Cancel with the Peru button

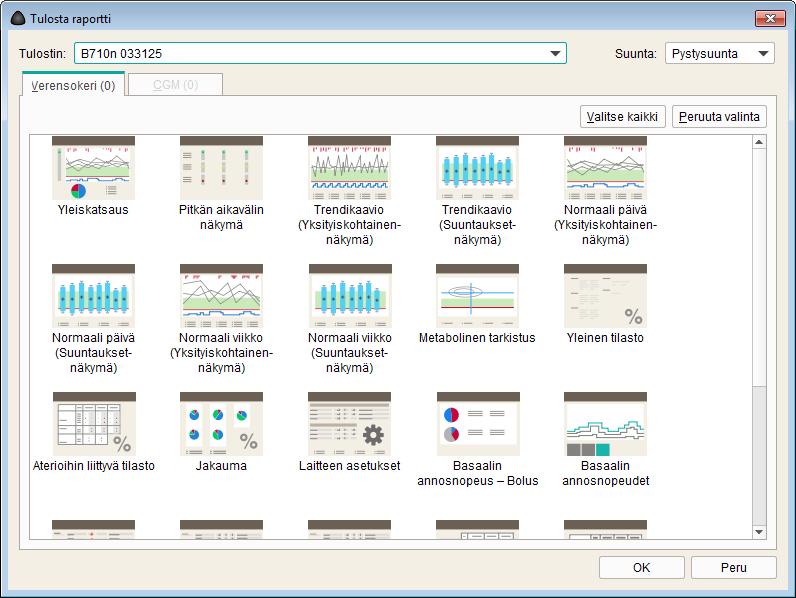pos(734,568)
